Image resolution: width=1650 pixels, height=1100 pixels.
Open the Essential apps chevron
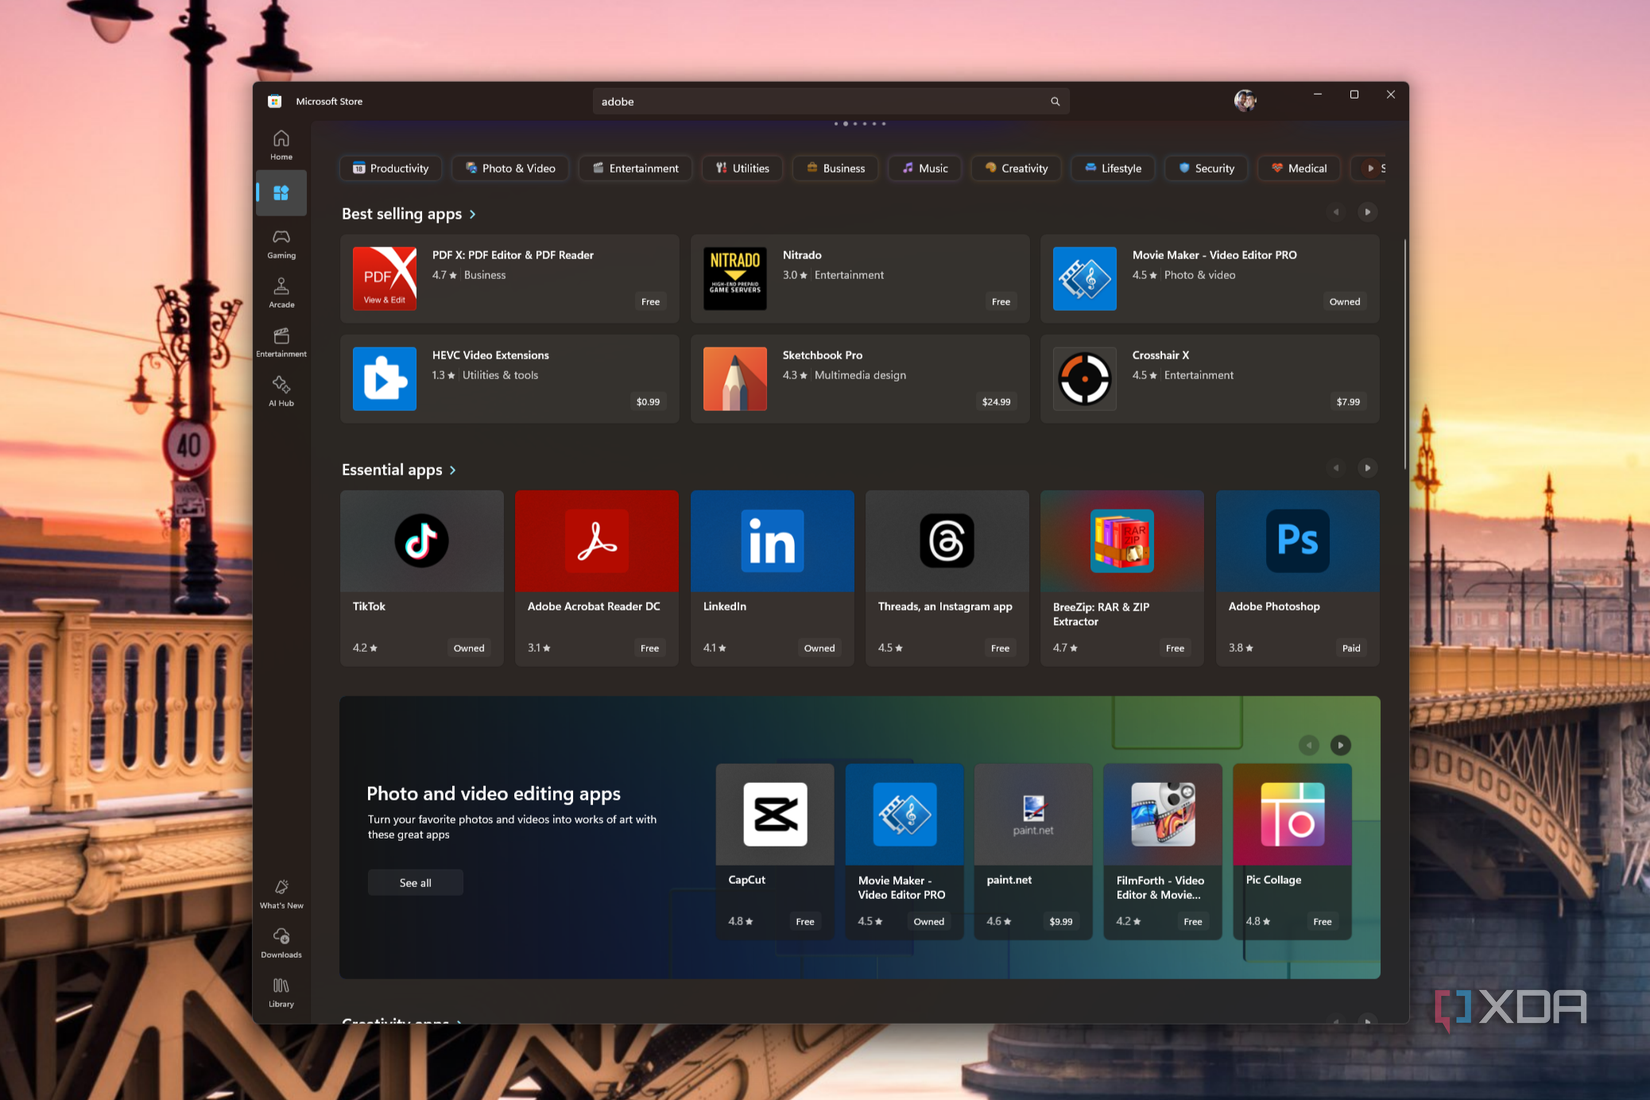pos(452,469)
